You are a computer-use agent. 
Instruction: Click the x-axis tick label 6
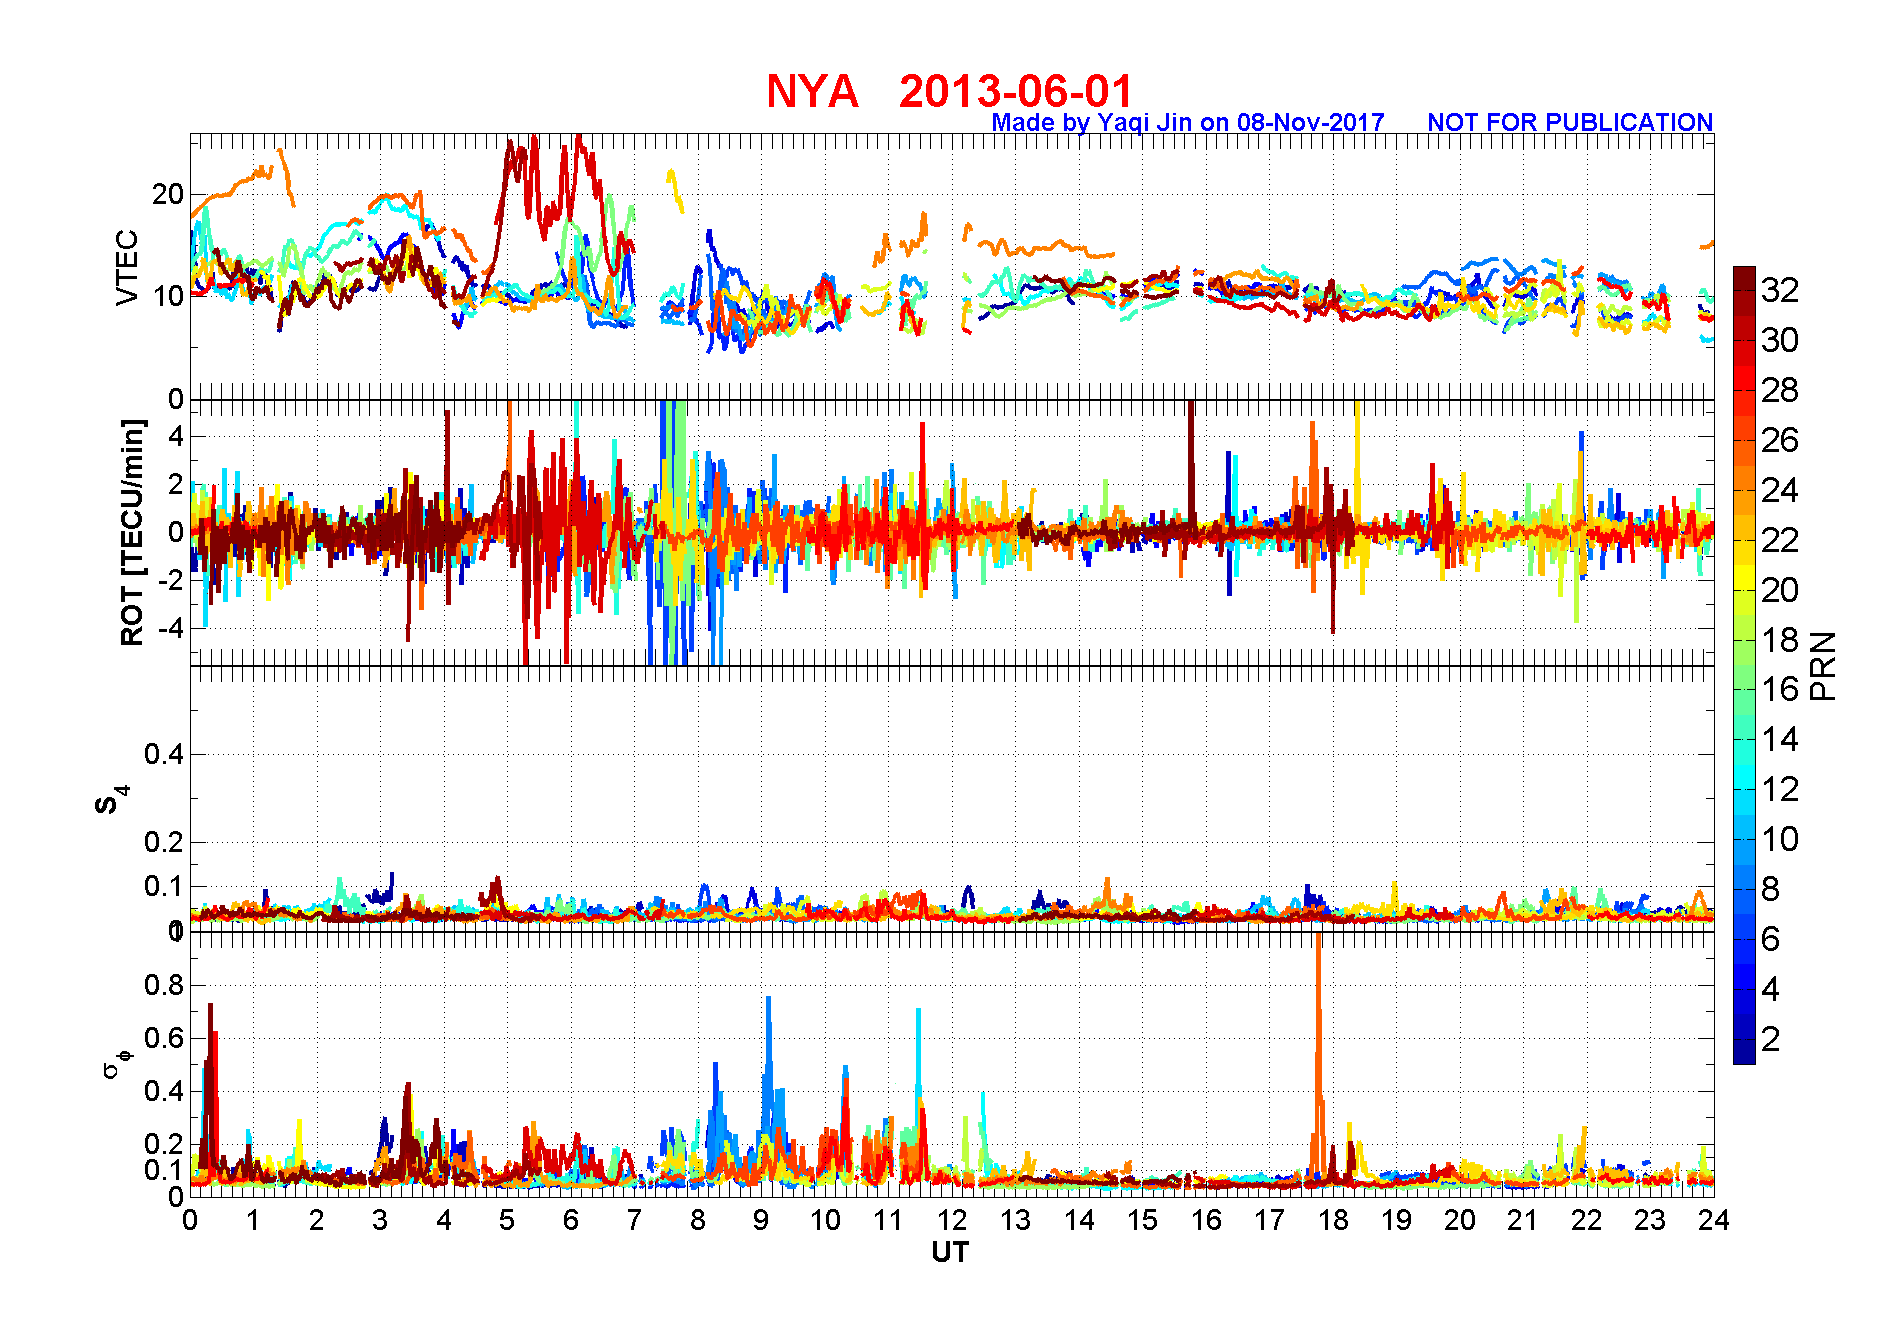coord(571,1220)
